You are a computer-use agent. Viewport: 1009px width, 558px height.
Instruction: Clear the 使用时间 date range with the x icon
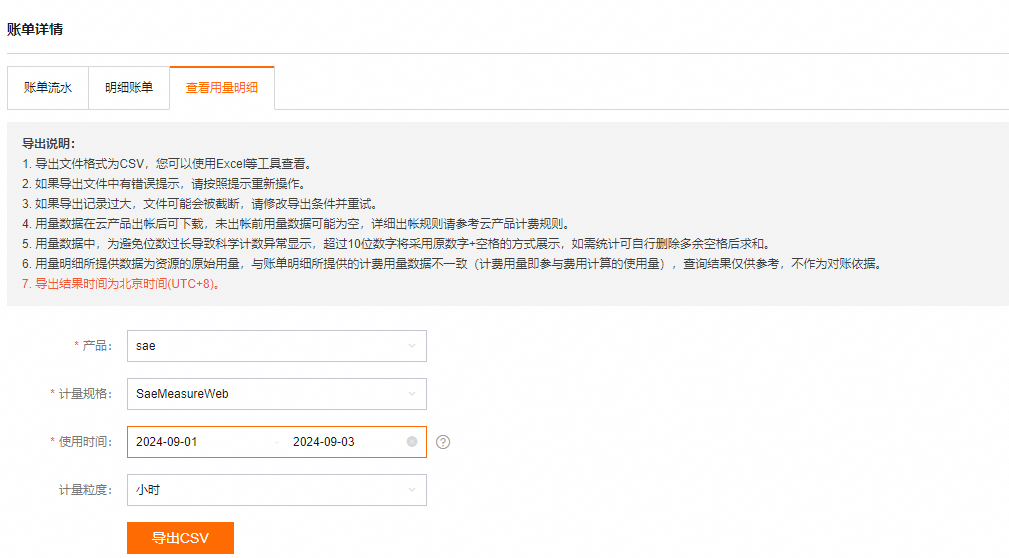coord(412,442)
